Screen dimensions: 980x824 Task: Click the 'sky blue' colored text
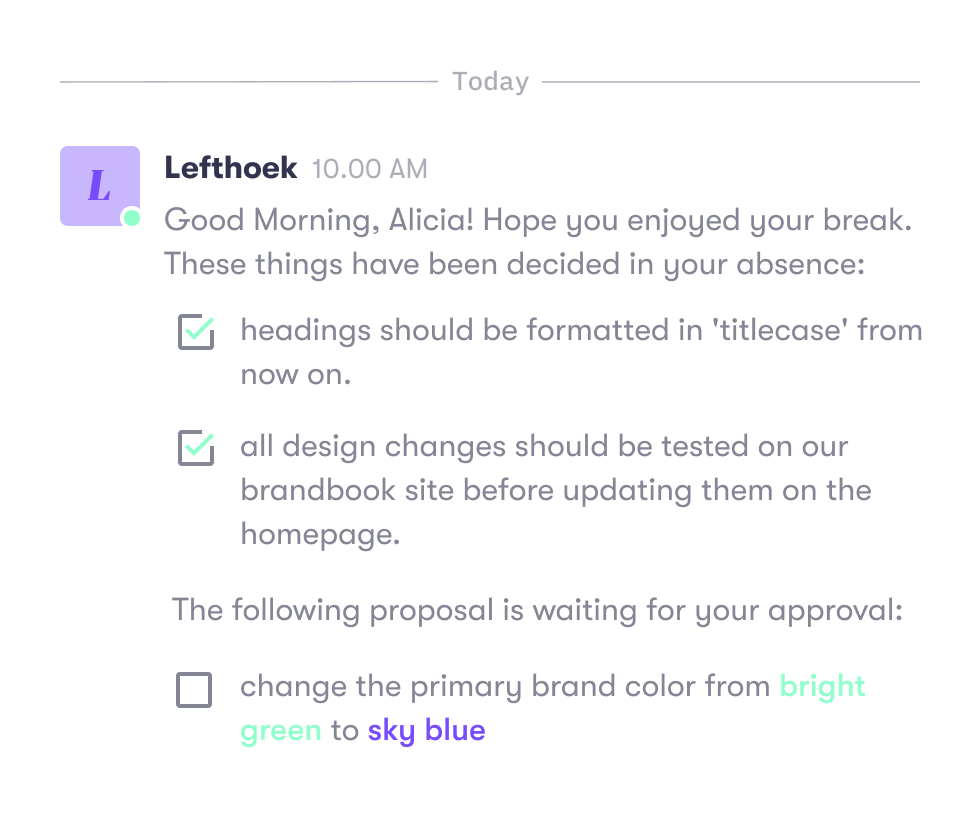tap(427, 730)
